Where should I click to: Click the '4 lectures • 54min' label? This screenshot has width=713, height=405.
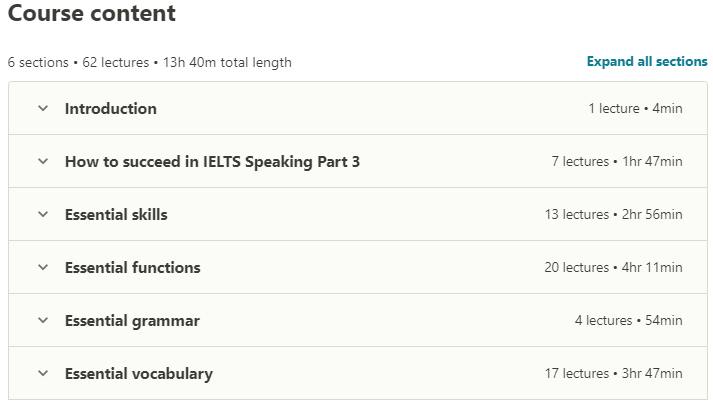(628, 321)
